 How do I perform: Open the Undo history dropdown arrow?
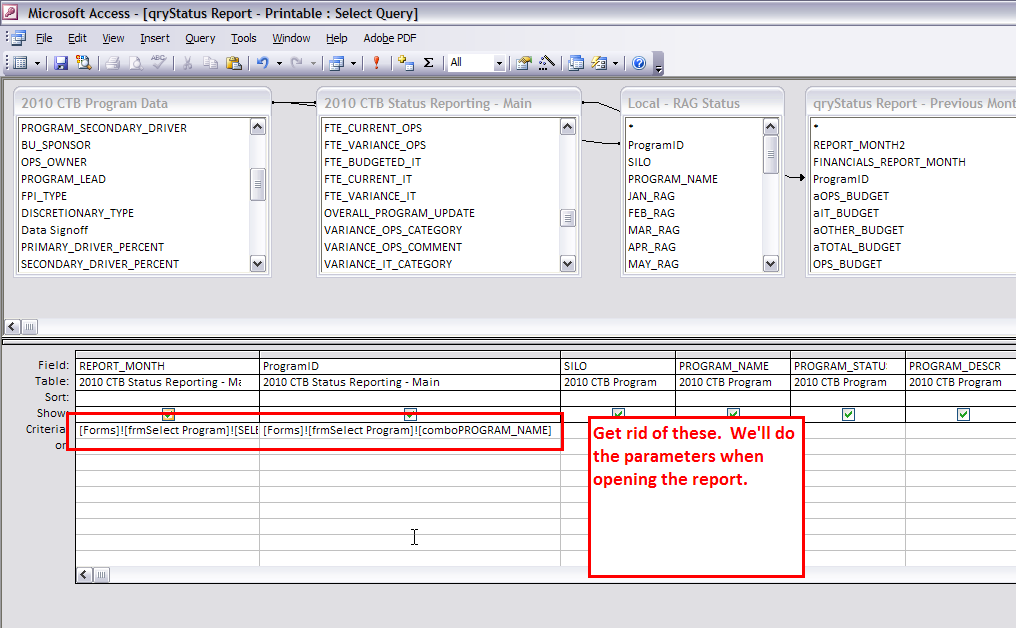coord(279,63)
